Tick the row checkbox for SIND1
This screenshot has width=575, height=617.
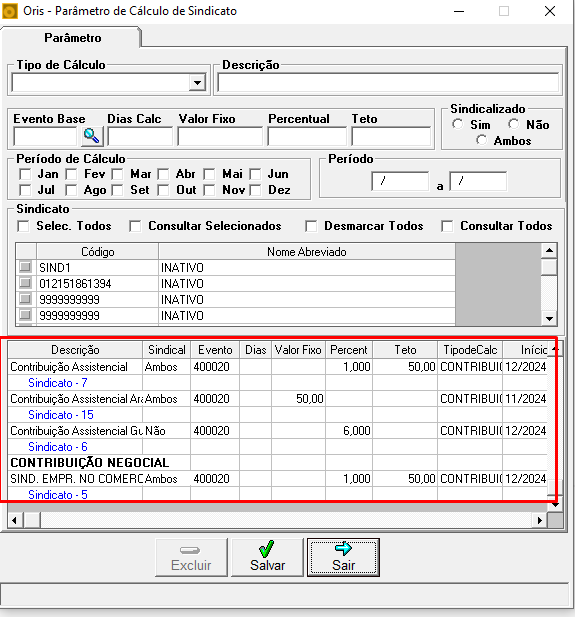tap(25, 267)
